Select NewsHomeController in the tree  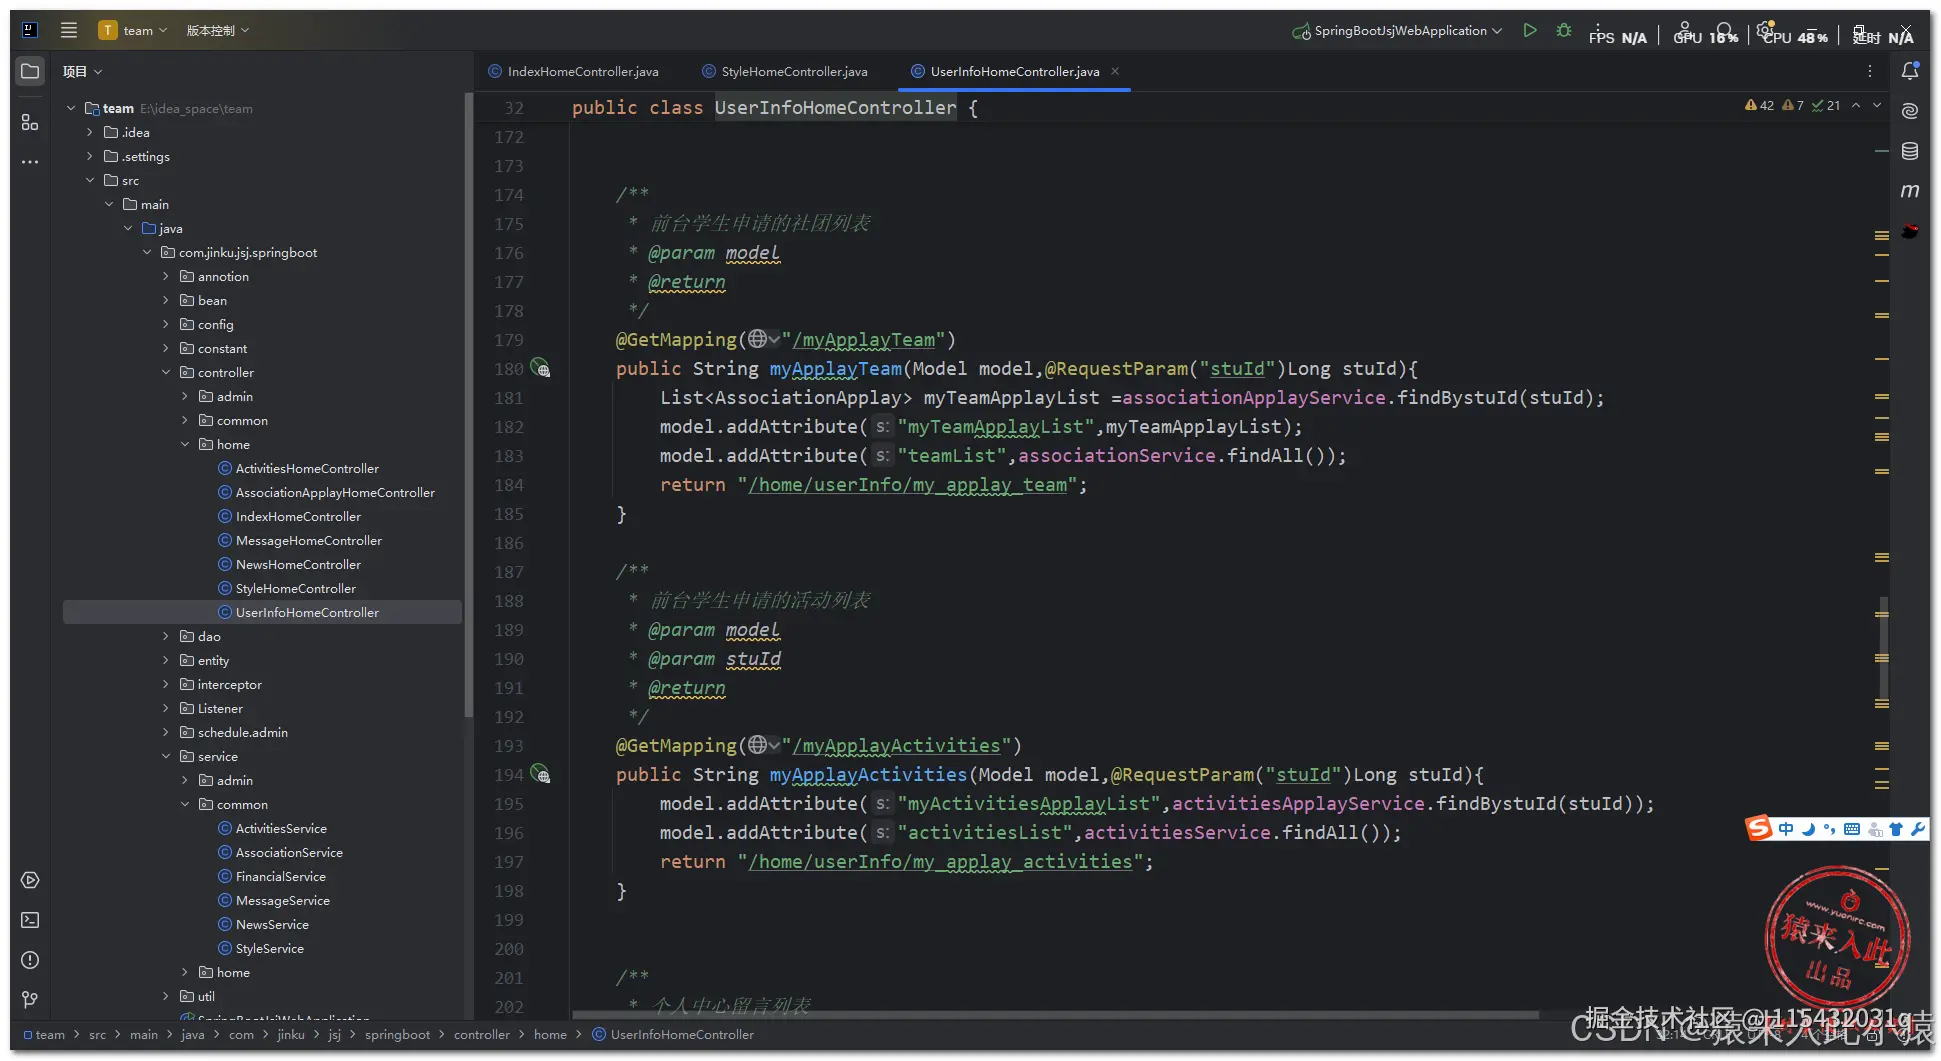click(x=298, y=564)
